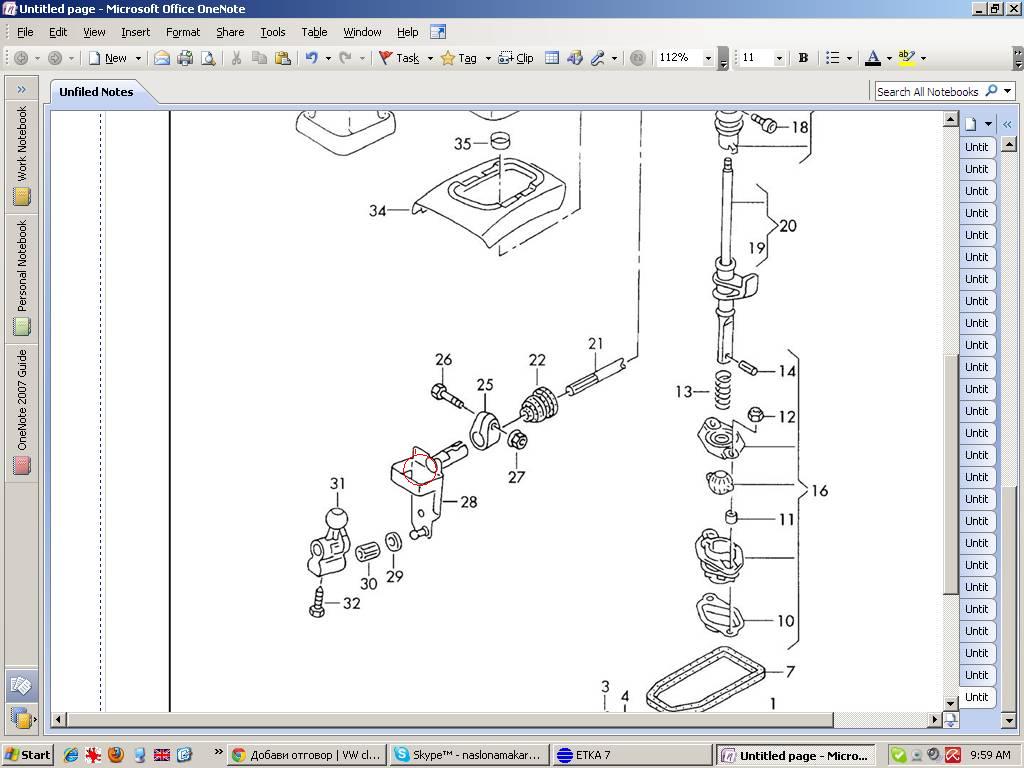Expand the Tag dropdown arrow
This screenshot has height=768, width=1024.
488,58
